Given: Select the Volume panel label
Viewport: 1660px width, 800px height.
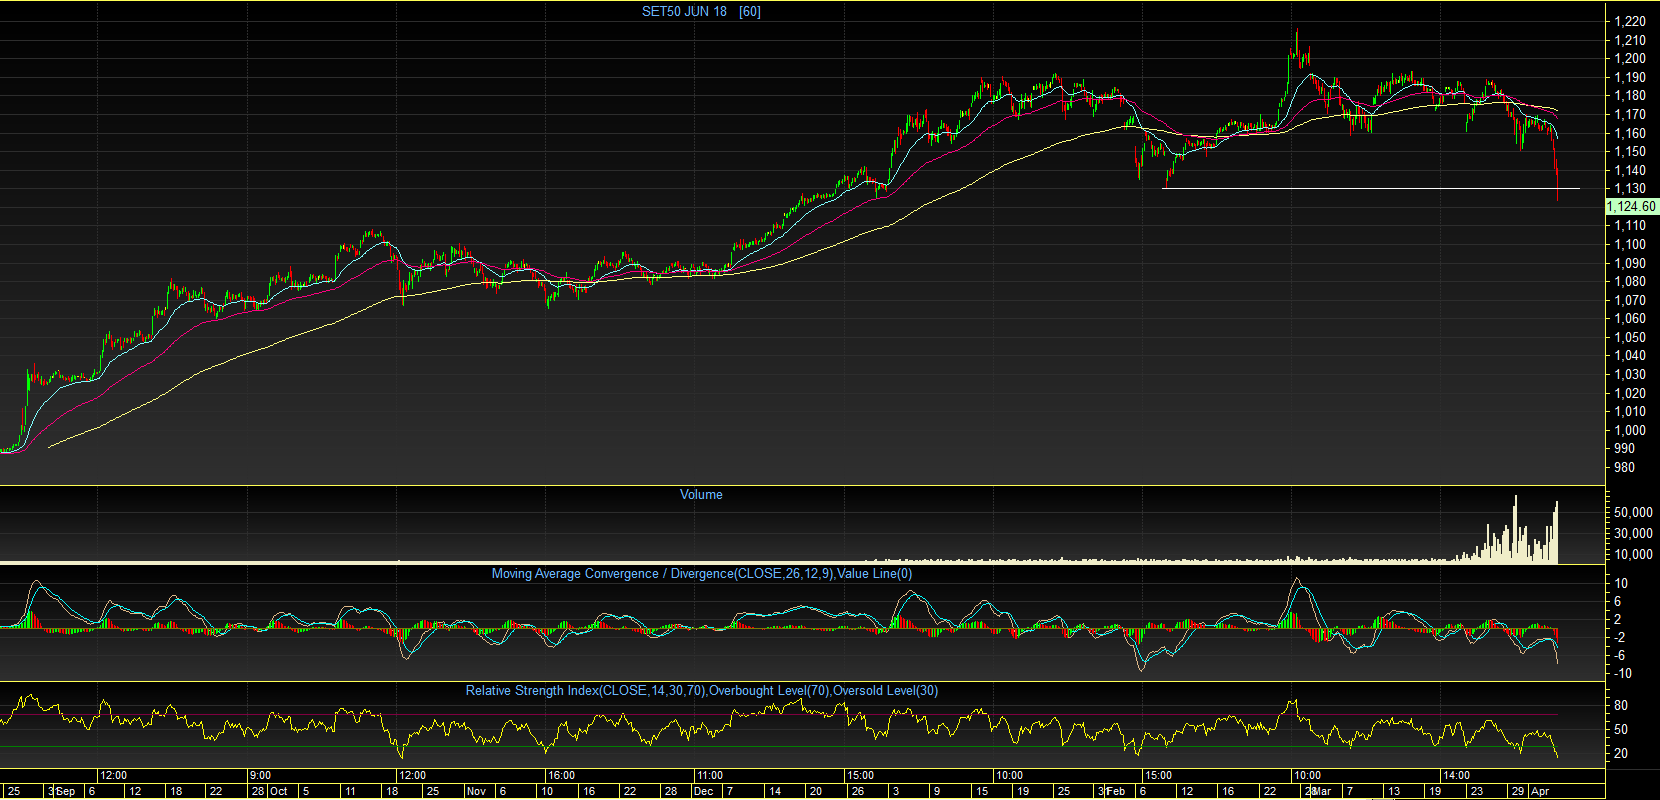Looking at the screenshot, I should coord(701,494).
